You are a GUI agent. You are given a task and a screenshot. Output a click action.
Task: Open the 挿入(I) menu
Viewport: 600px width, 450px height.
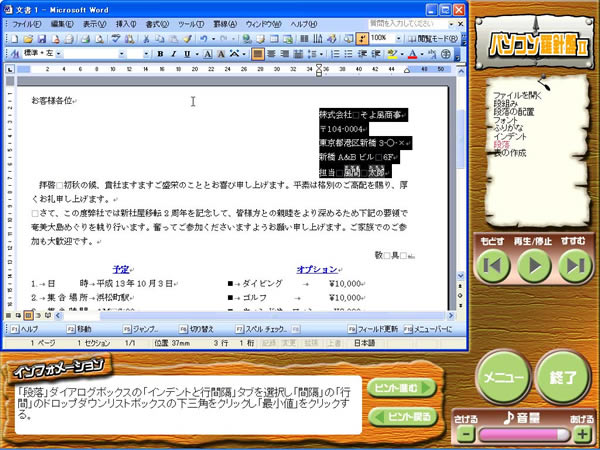pyautogui.click(x=126, y=24)
